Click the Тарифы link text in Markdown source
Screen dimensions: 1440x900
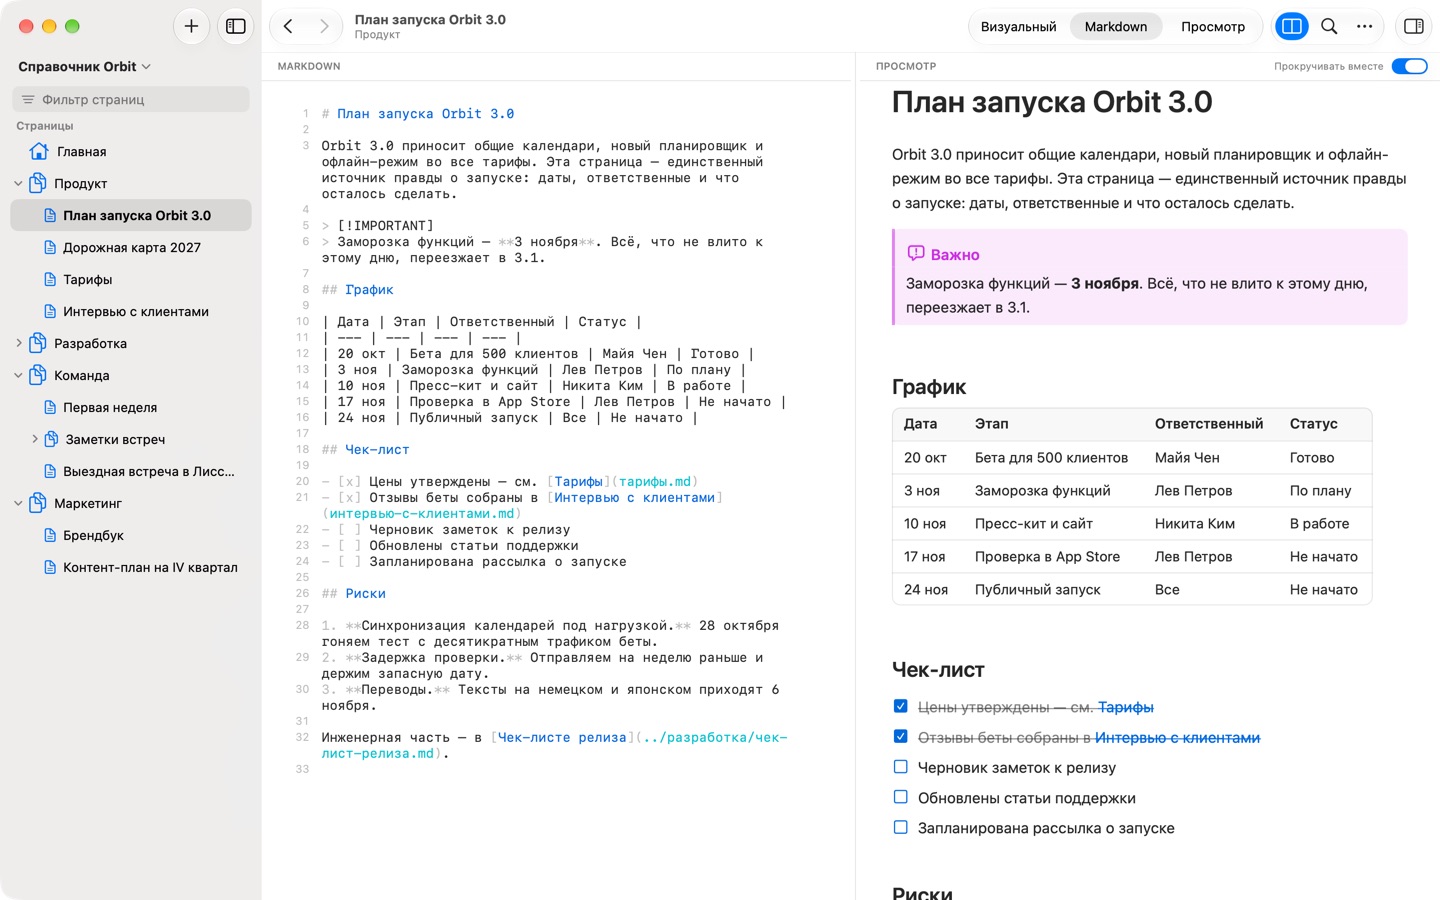[x=579, y=482]
